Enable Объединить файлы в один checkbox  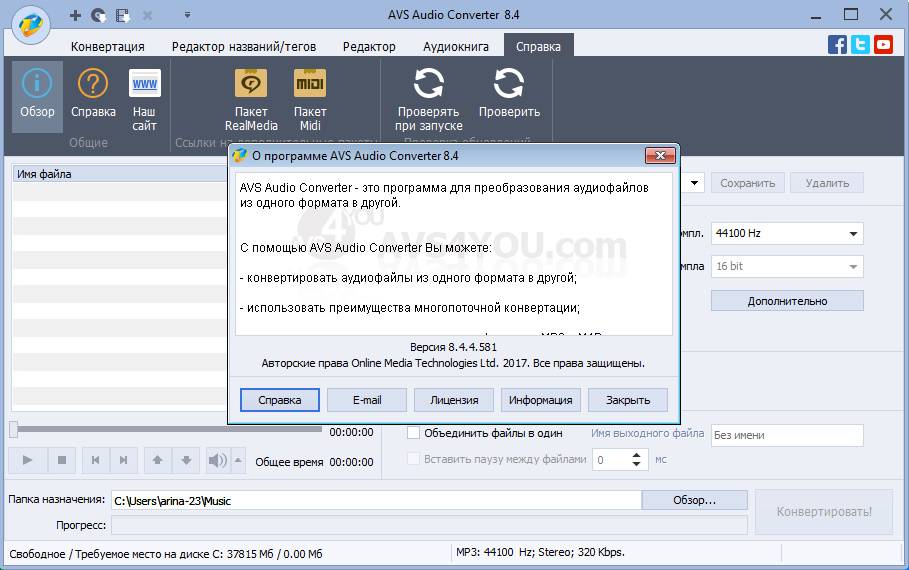(414, 433)
